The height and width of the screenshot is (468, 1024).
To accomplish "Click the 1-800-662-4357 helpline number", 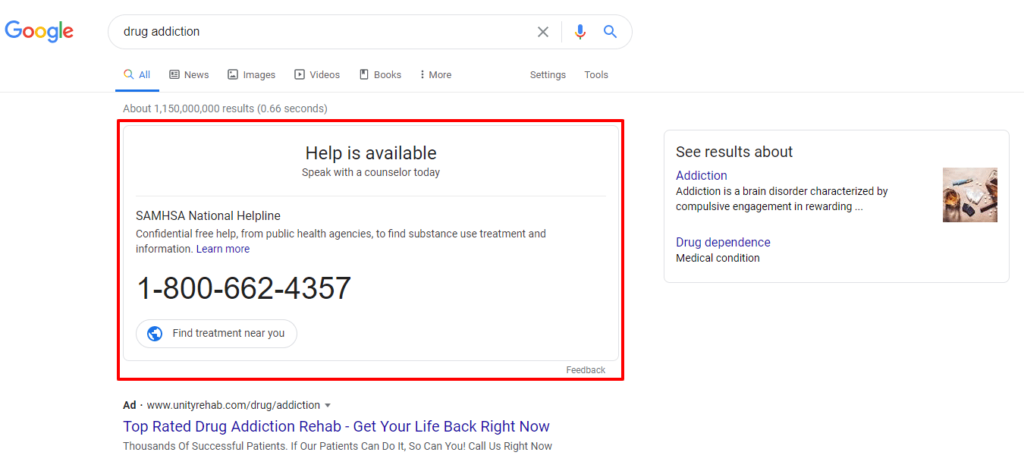I will [244, 288].
